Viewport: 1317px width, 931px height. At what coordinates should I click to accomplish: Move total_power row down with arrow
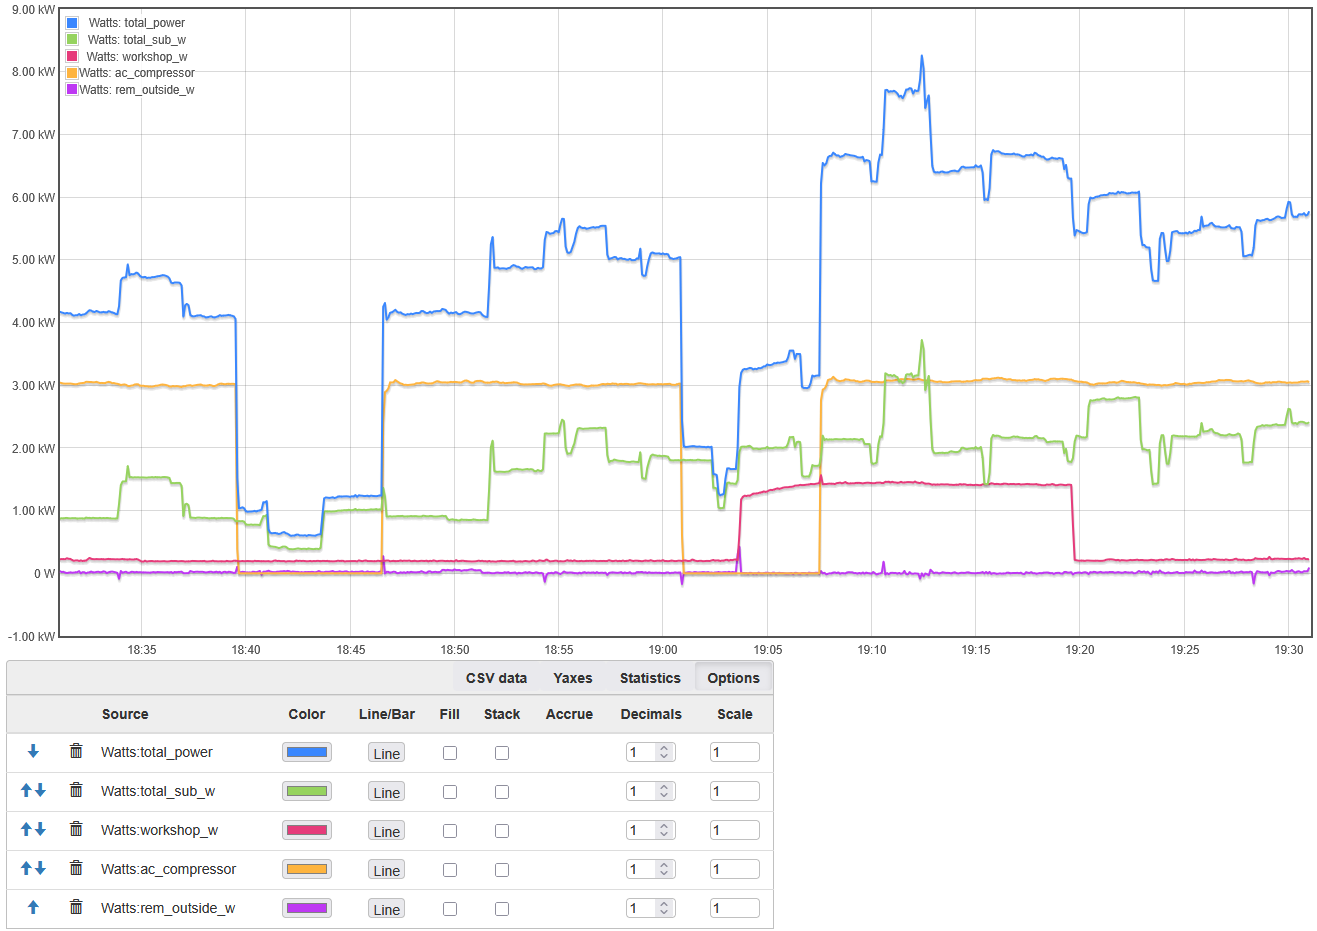[x=33, y=752]
